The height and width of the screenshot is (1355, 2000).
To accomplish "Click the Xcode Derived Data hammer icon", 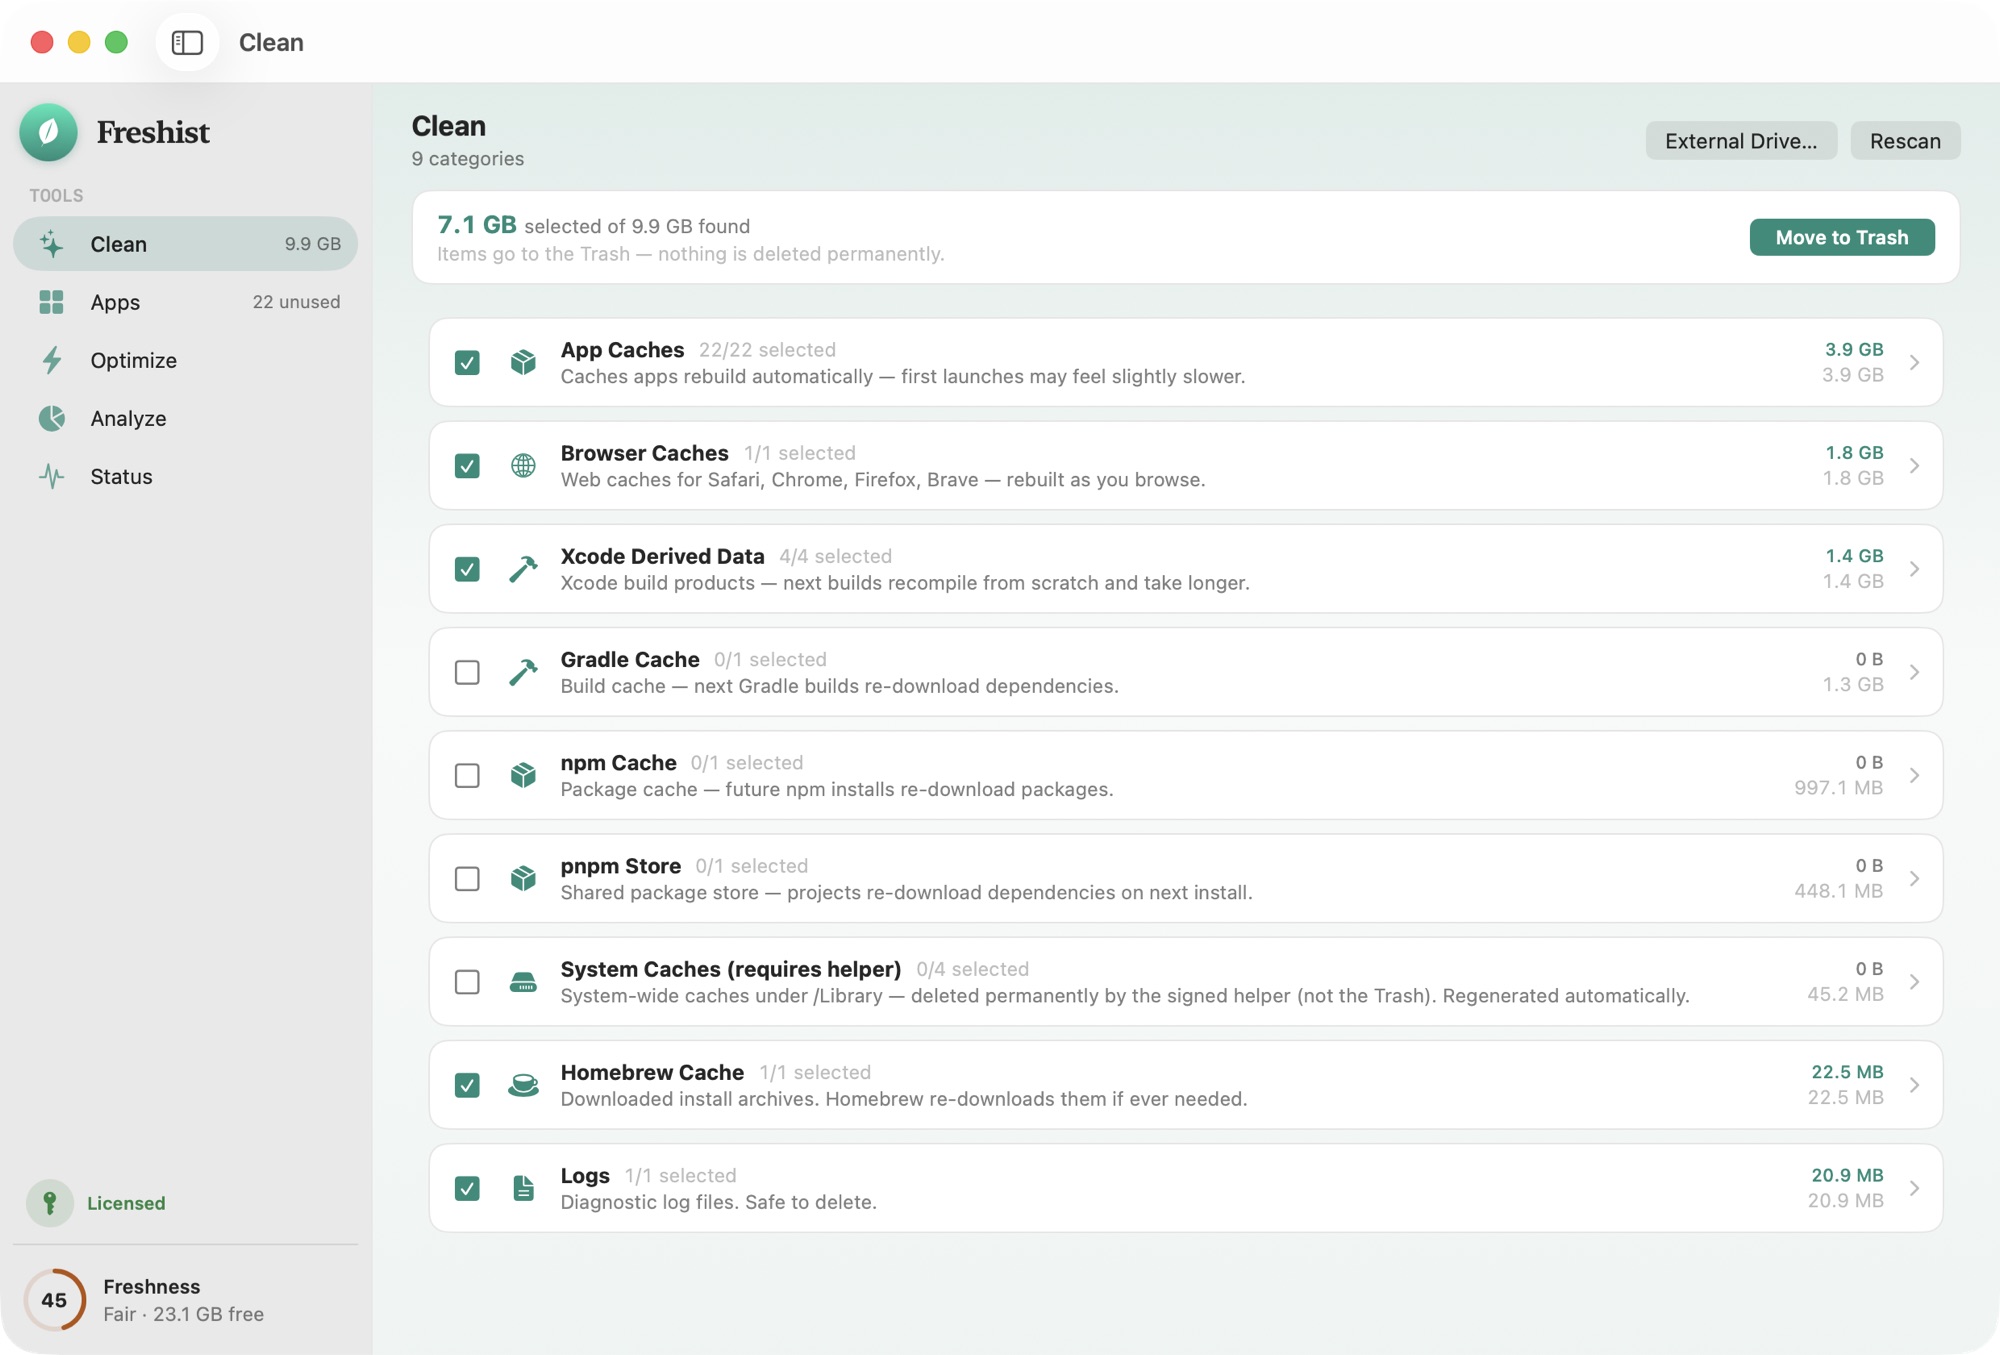I will coord(523,568).
